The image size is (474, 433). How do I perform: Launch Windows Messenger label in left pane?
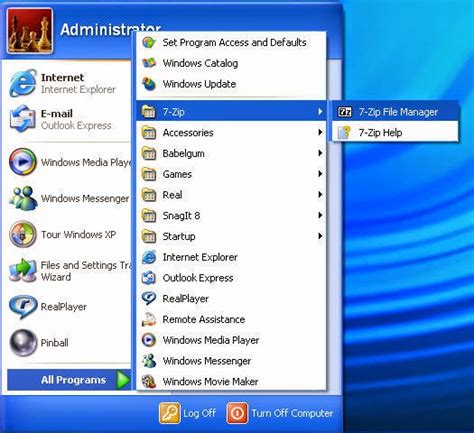85,198
